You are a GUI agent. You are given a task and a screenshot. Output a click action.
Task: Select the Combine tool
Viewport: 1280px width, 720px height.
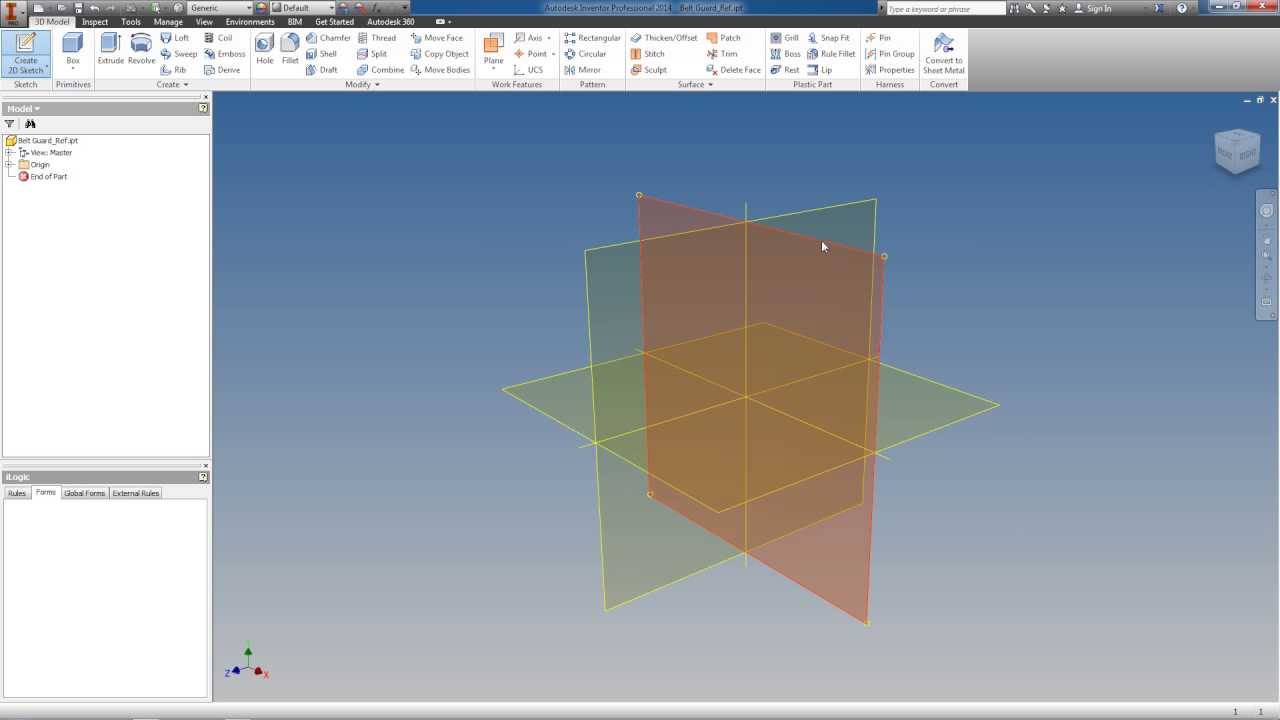pos(381,70)
